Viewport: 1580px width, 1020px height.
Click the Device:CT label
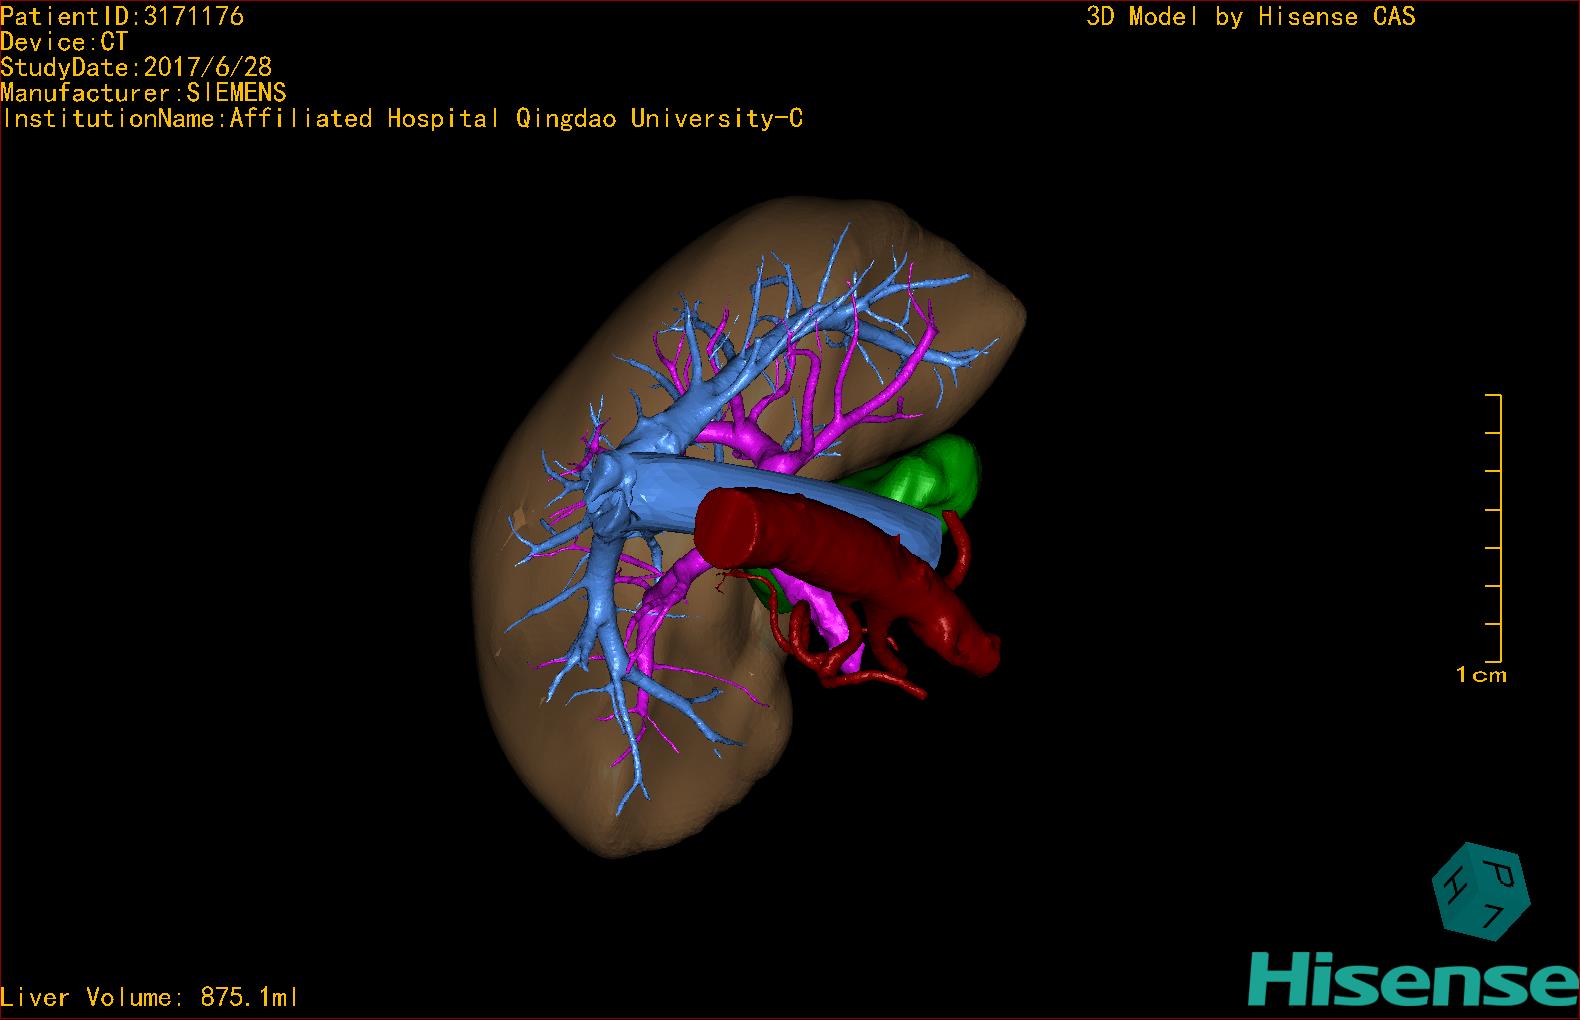(x=64, y=42)
